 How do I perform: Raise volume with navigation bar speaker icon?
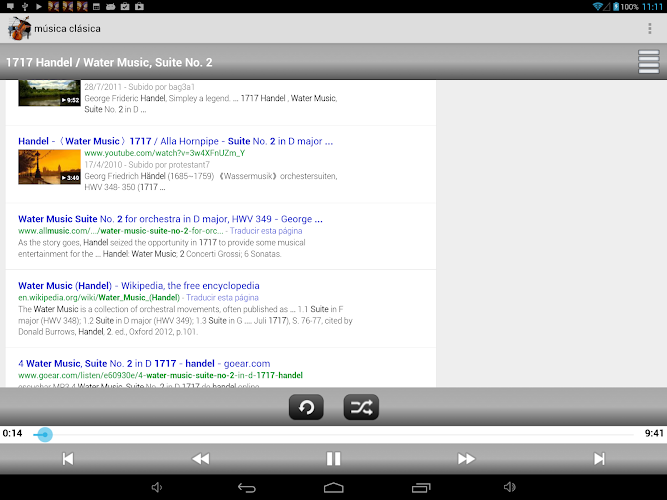(510, 488)
